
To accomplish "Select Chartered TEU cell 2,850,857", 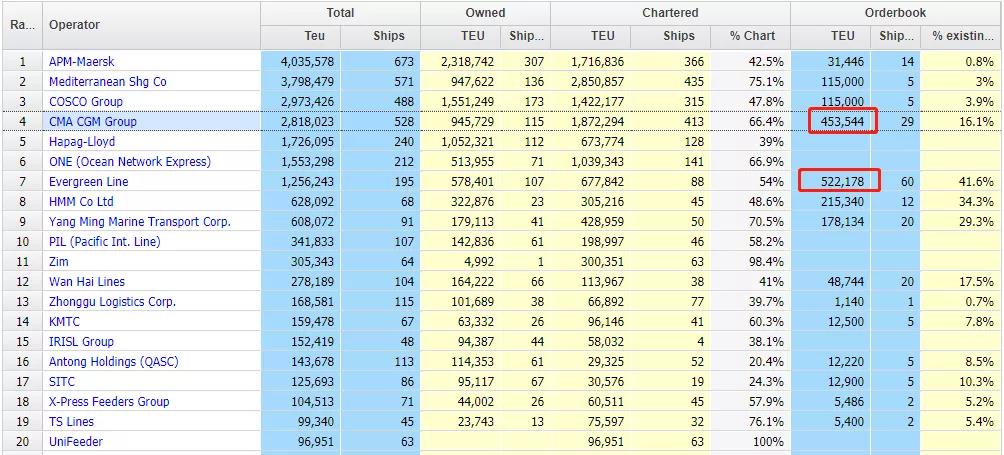I will tap(591, 82).
